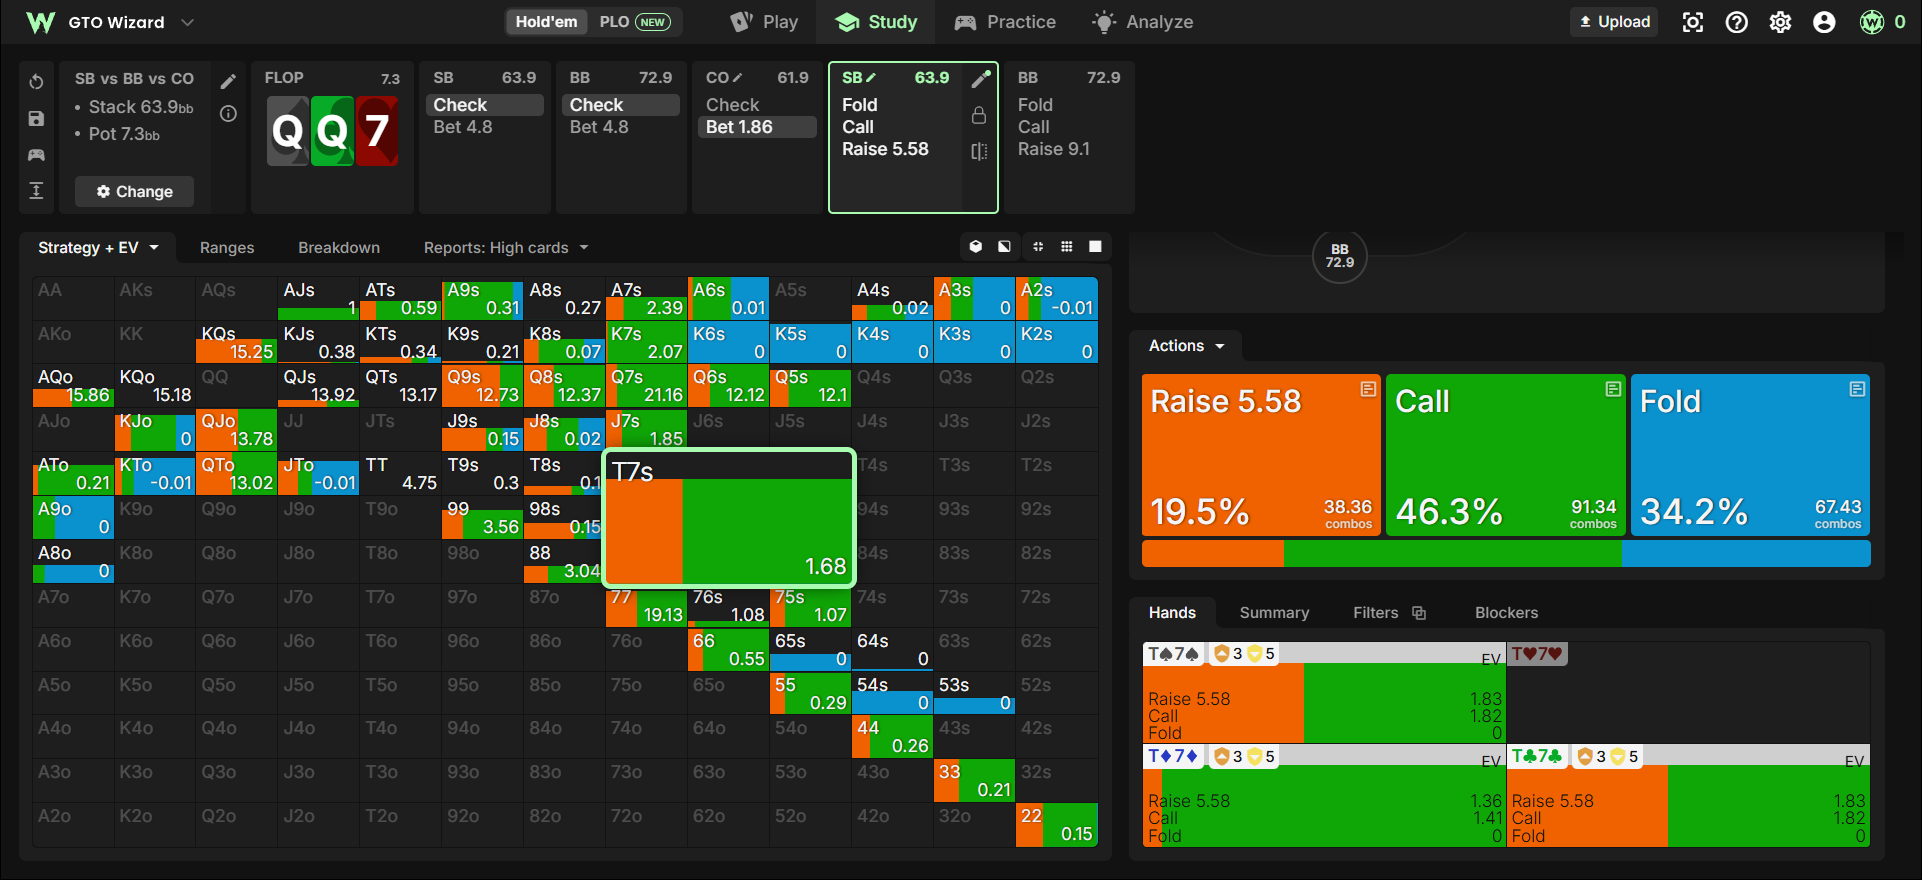
Task: Open details icon on Fold card
Action: coord(1857,389)
